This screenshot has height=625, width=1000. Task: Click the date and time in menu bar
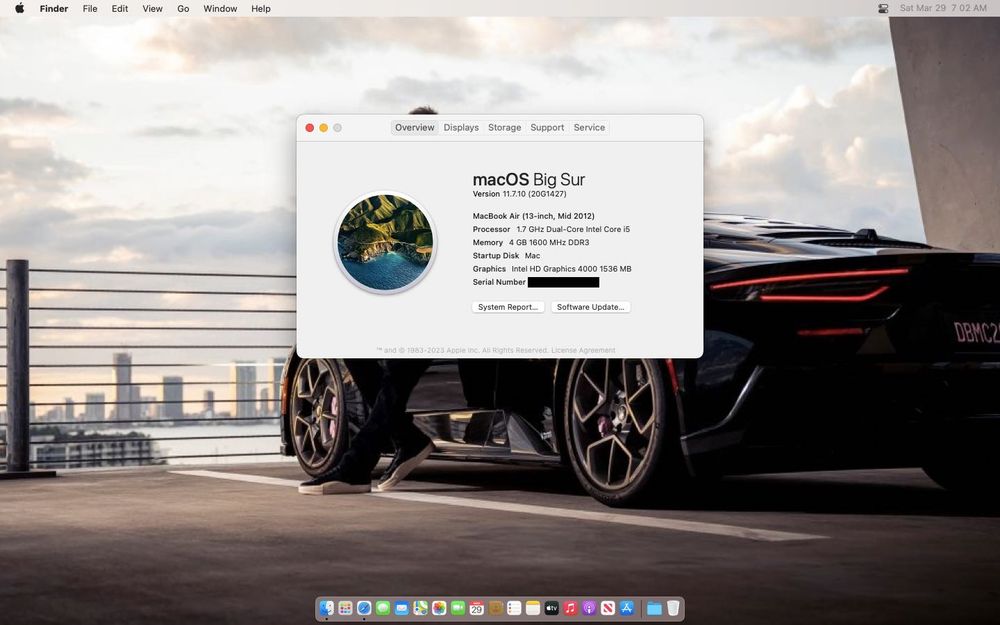point(943,8)
